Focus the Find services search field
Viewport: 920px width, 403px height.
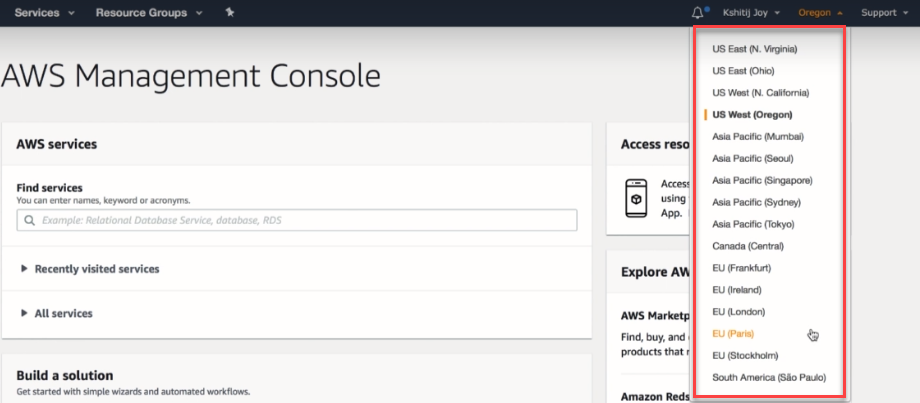coord(297,221)
